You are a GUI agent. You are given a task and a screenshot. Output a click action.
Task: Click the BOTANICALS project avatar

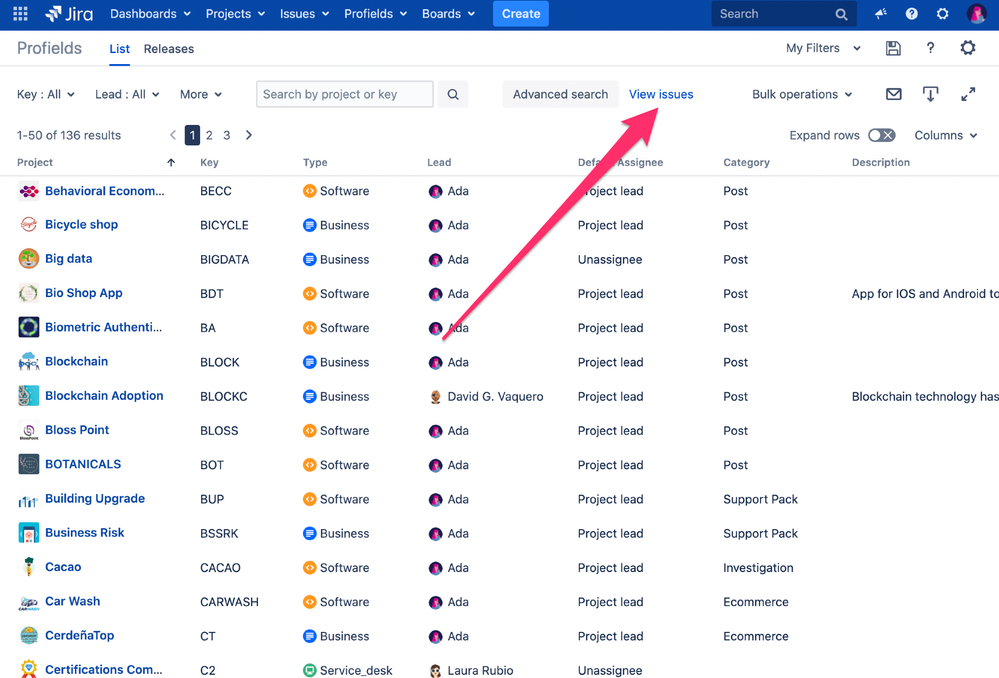[29, 464]
